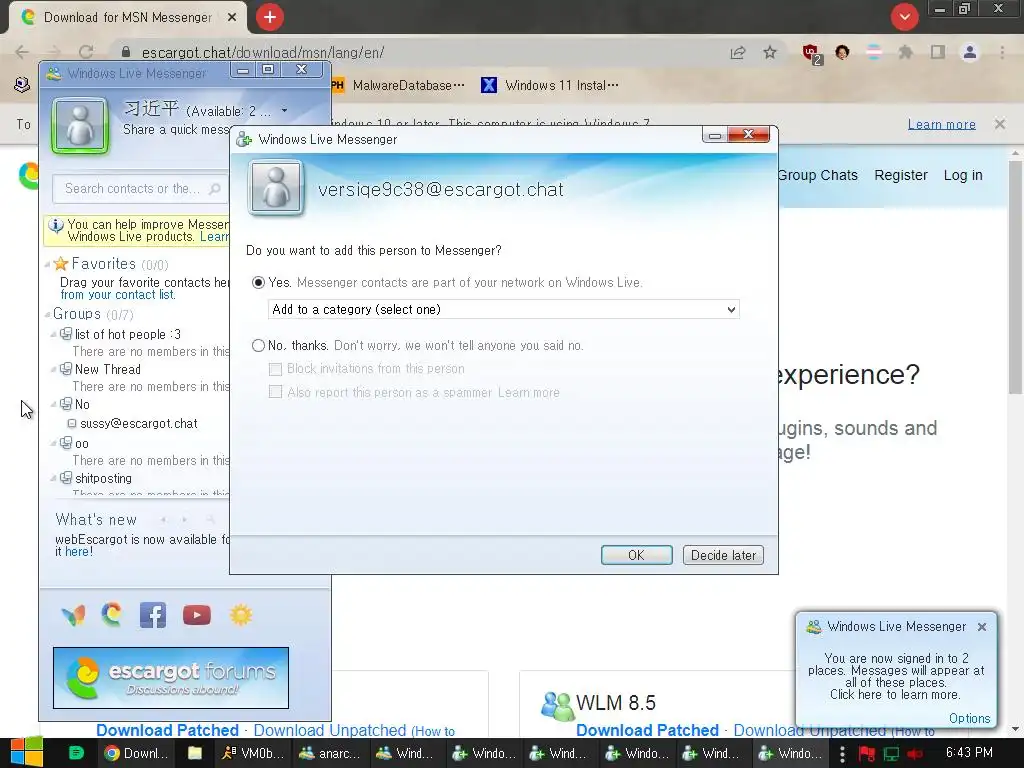Click the muted volume tray icon
The image size is (1024, 768).
[914, 754]
